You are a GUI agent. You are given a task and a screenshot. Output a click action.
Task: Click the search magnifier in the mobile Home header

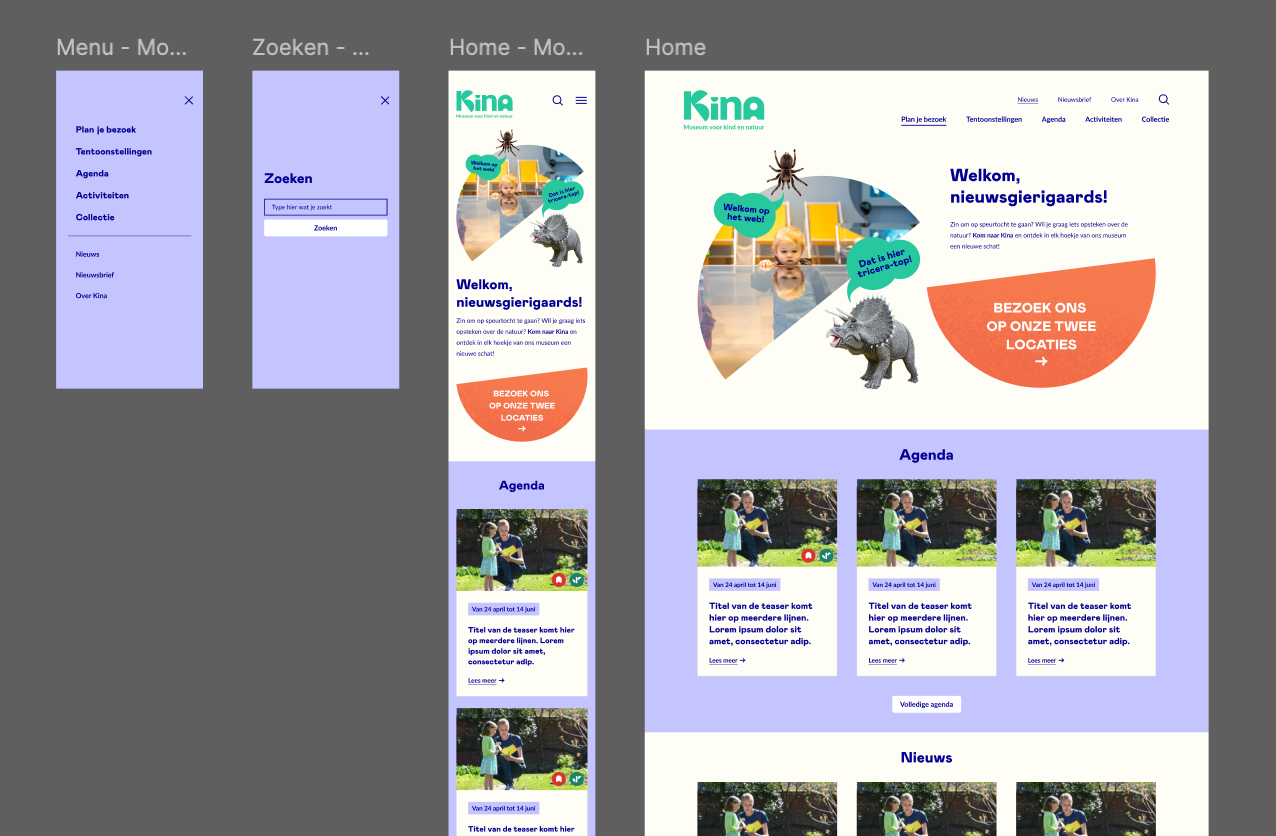click(558, 100)
